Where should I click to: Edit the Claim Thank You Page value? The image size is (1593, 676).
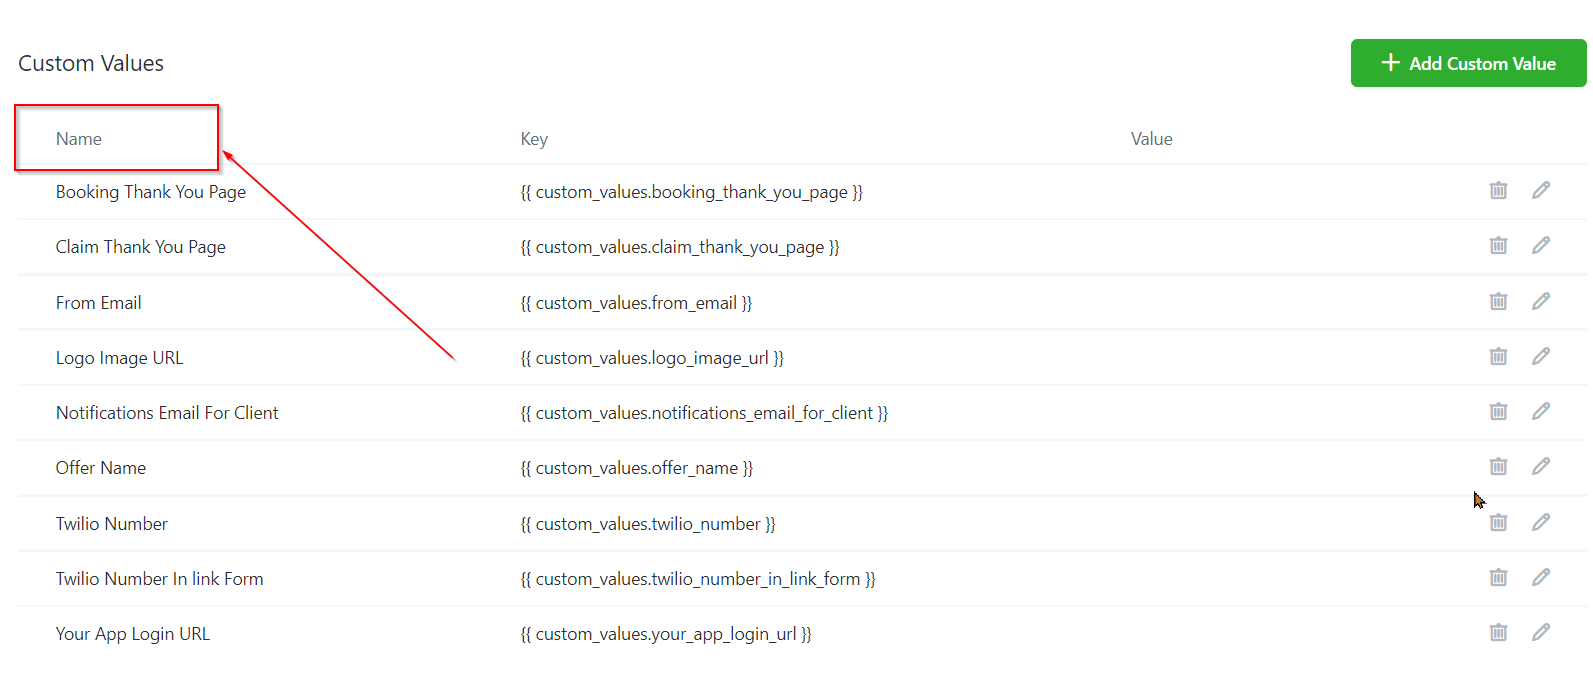pos(1541,245)
